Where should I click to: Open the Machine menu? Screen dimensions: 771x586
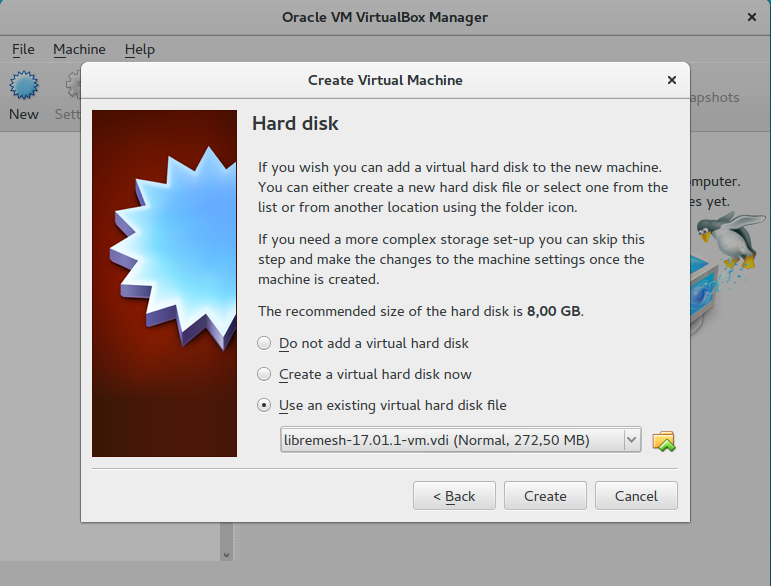pos(79,49)
